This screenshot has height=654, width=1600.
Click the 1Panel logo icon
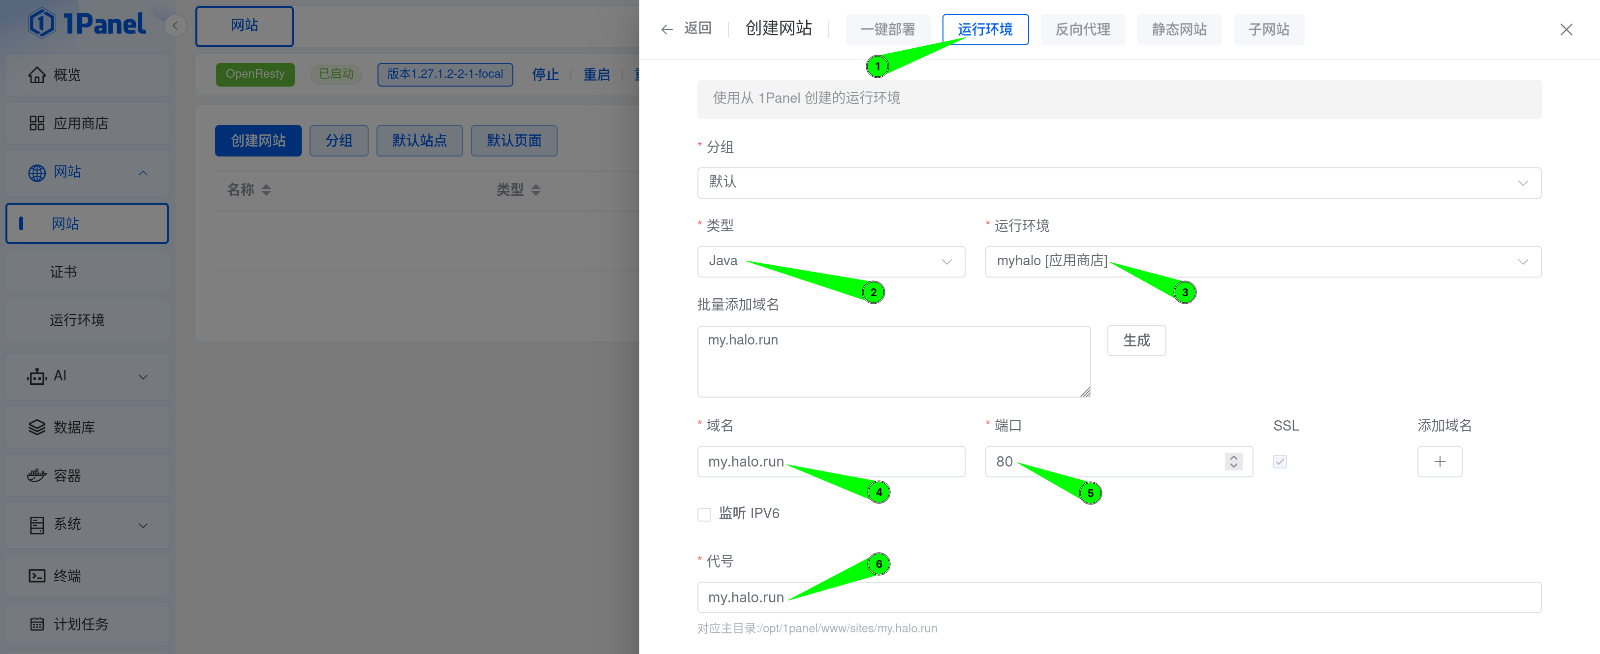click(x=42, y=23)
